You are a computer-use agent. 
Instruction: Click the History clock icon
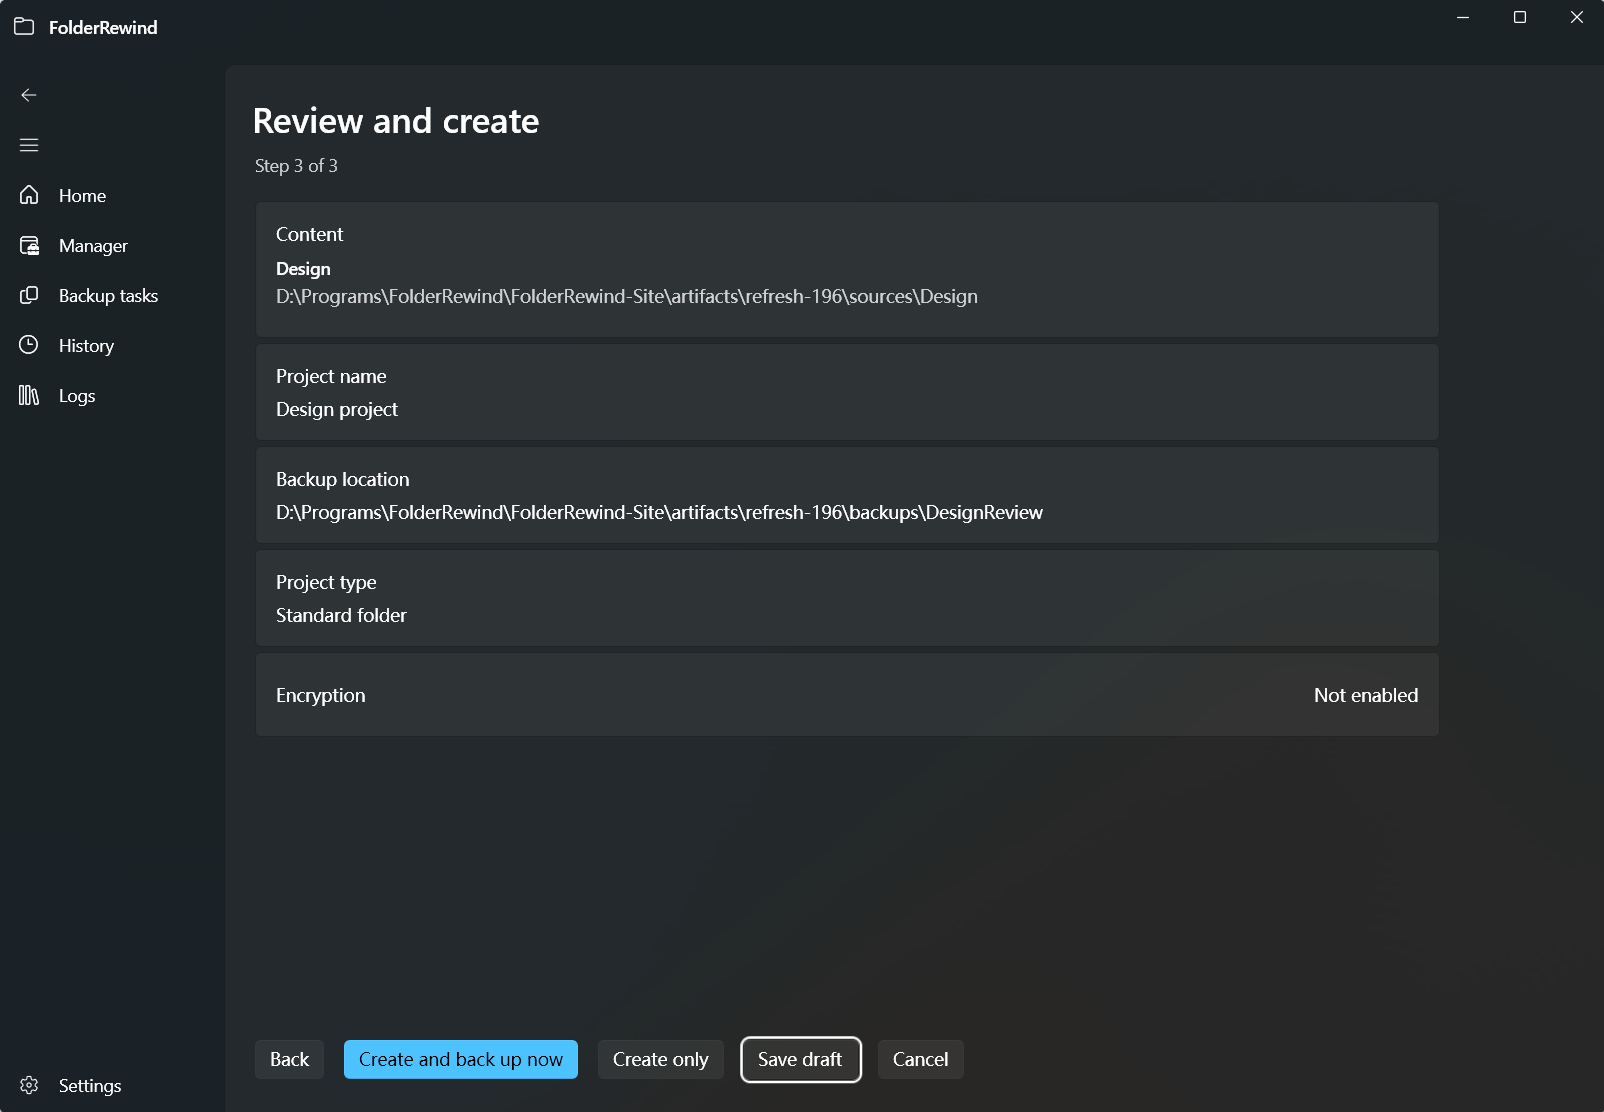29,345
